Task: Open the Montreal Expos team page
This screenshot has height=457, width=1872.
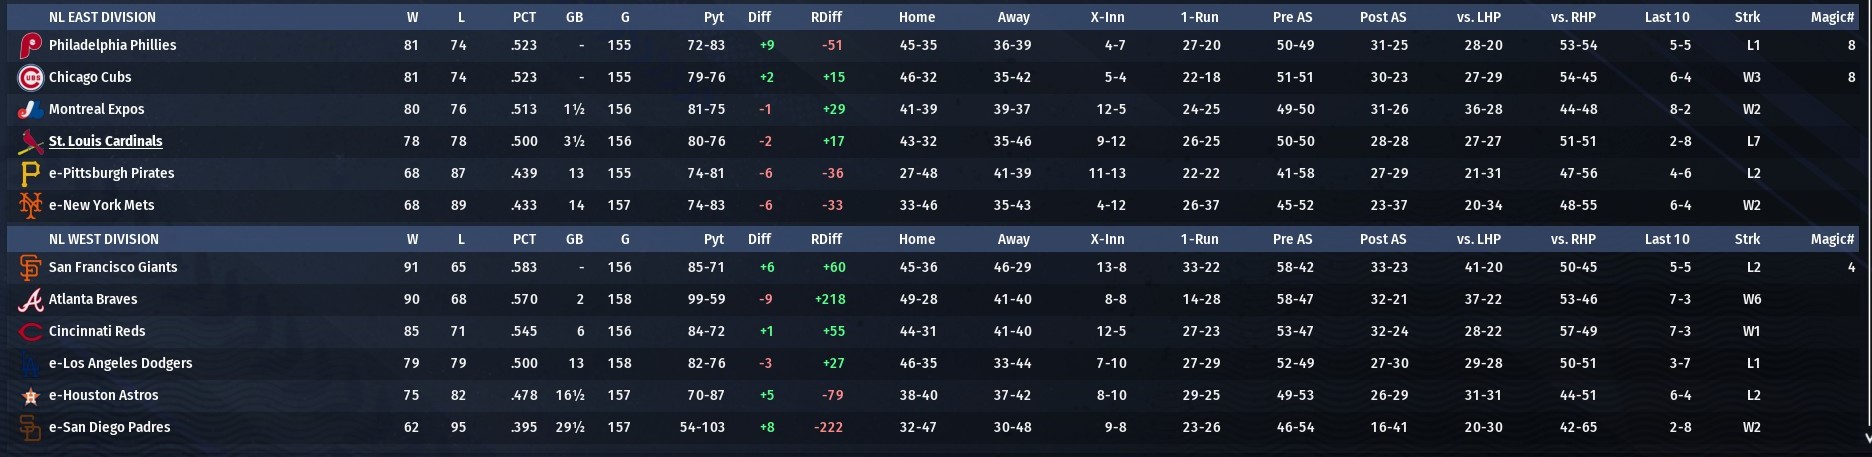Action: (97, 110)
